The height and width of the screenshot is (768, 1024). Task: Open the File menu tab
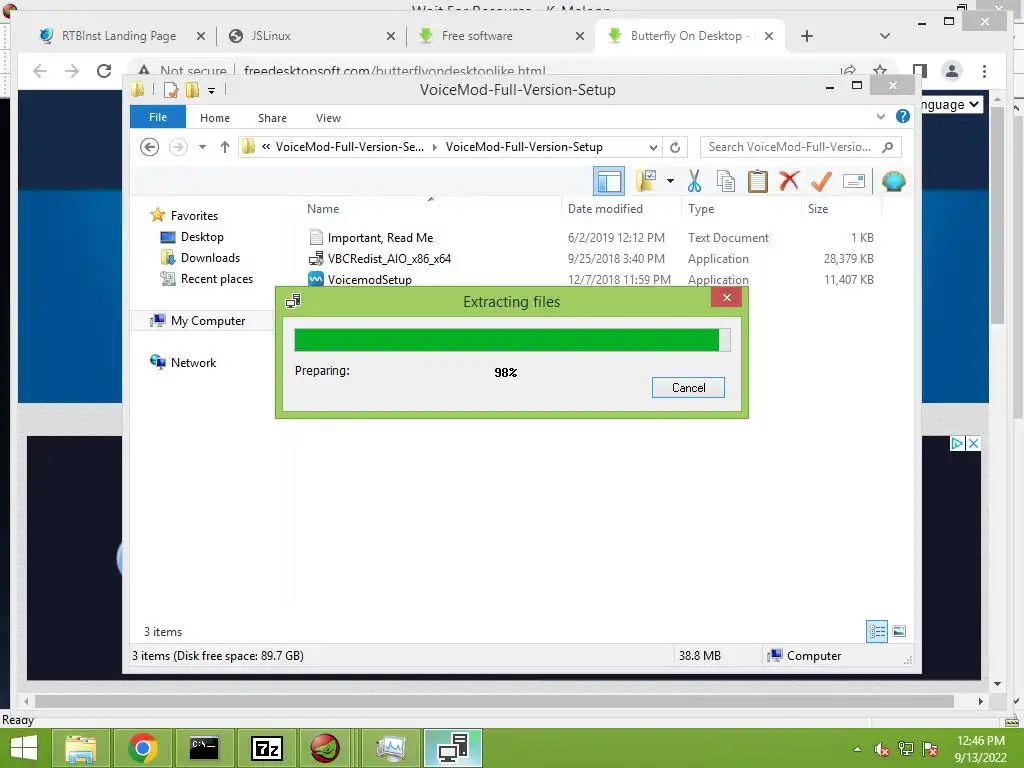click(158, 117)
